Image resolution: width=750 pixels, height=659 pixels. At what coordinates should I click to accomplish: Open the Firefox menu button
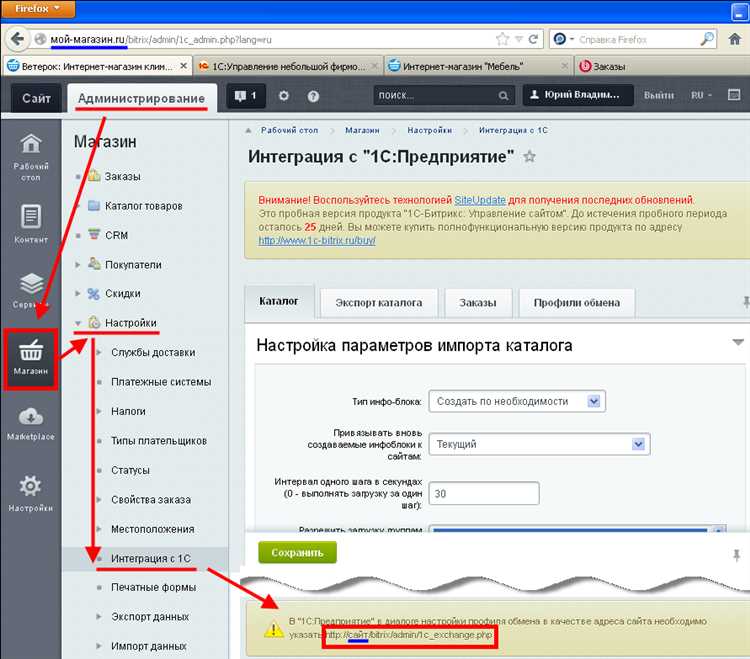(x=38, y=9)
